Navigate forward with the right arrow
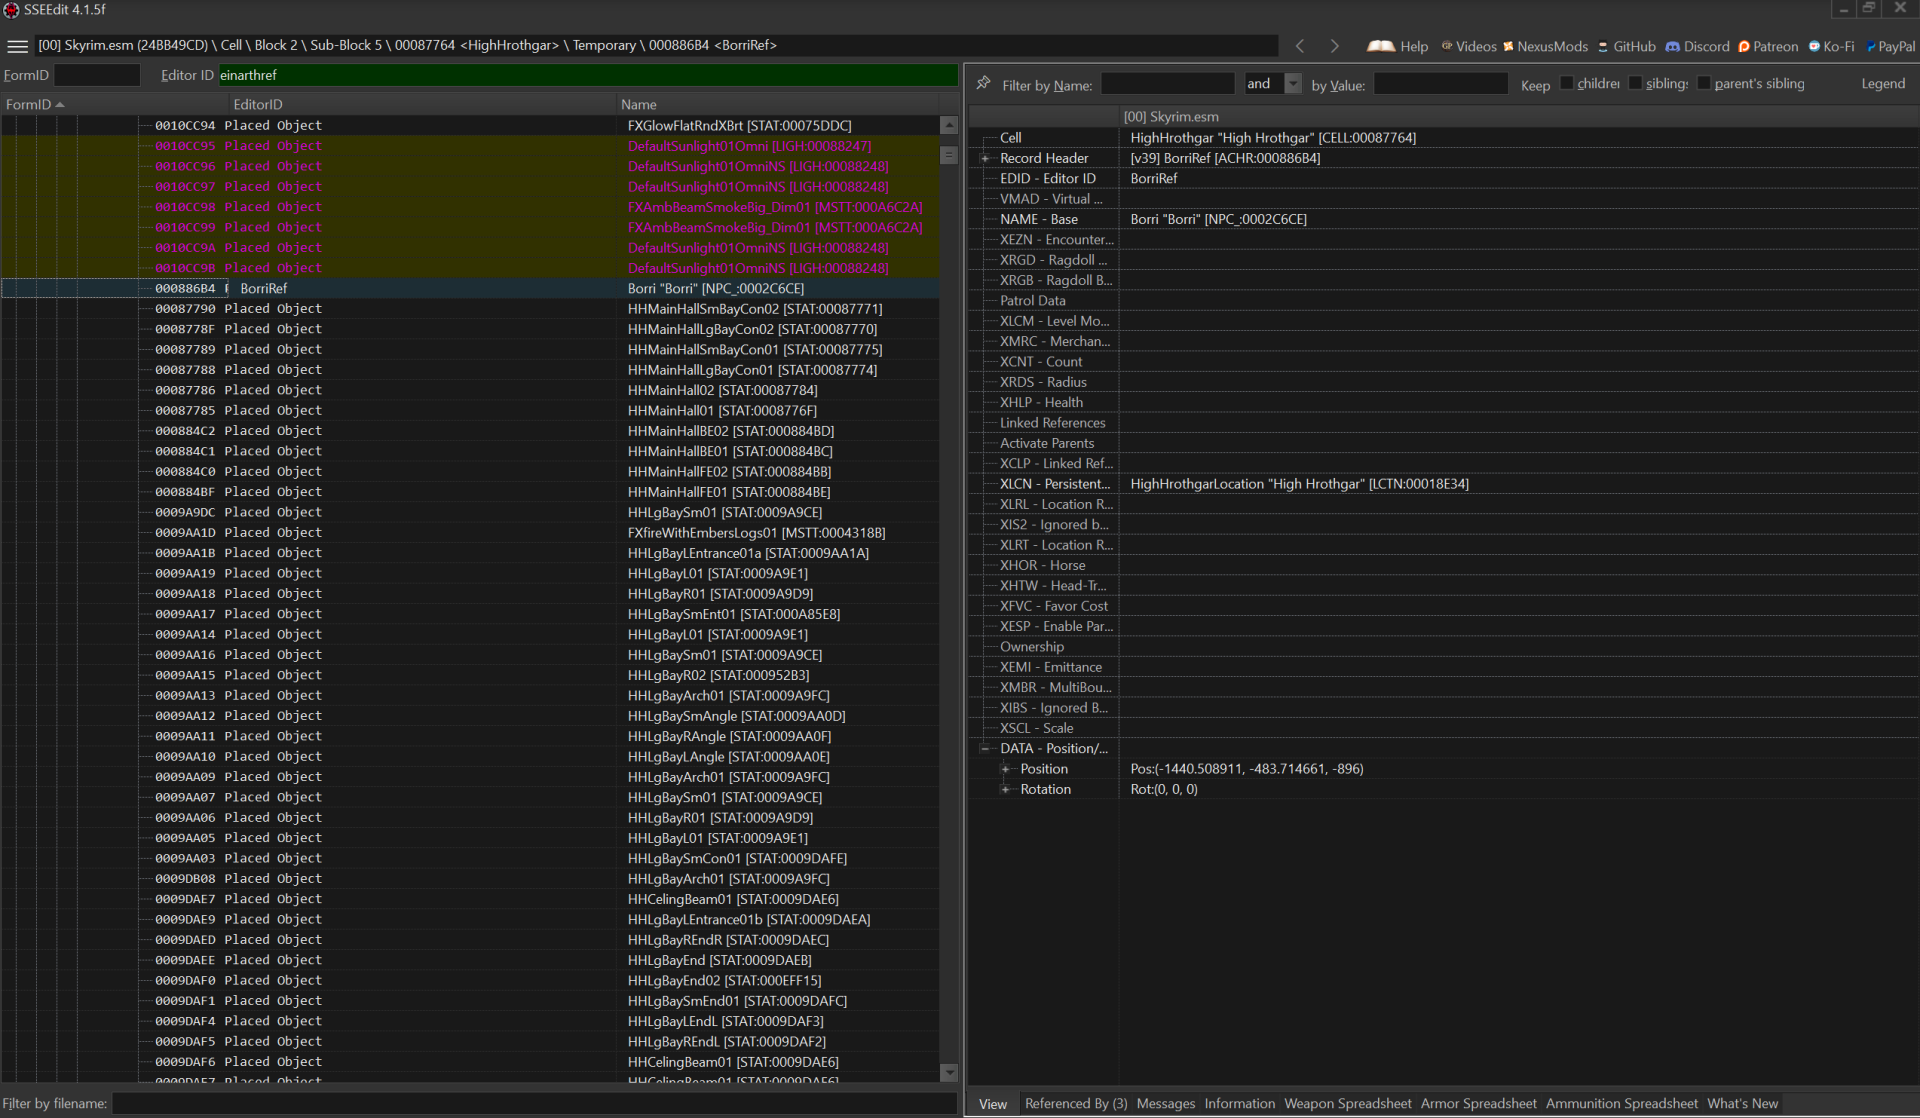This screenshot has width=1920, height=1118. click(x=1334, y=46)
